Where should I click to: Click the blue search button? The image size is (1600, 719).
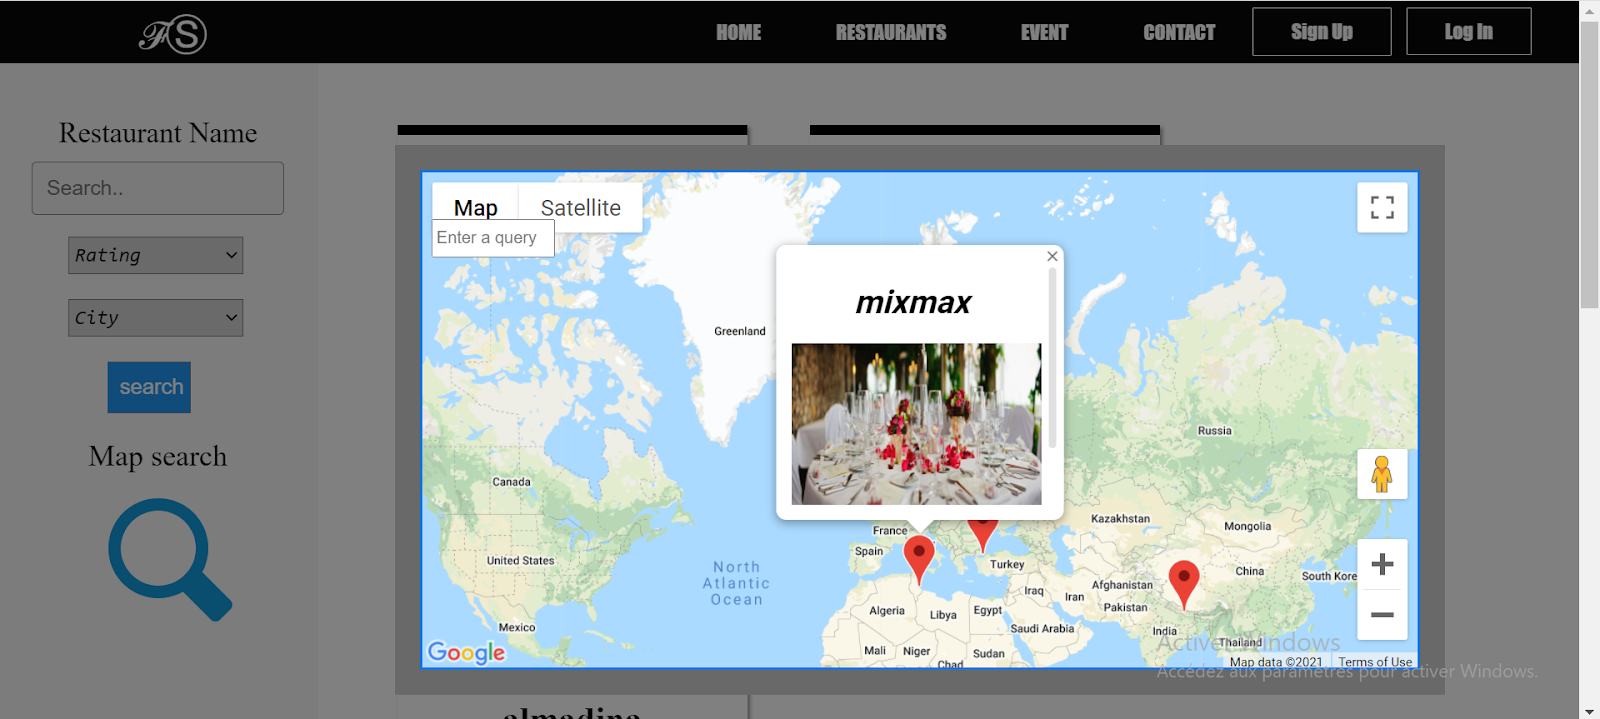[149, 387]
